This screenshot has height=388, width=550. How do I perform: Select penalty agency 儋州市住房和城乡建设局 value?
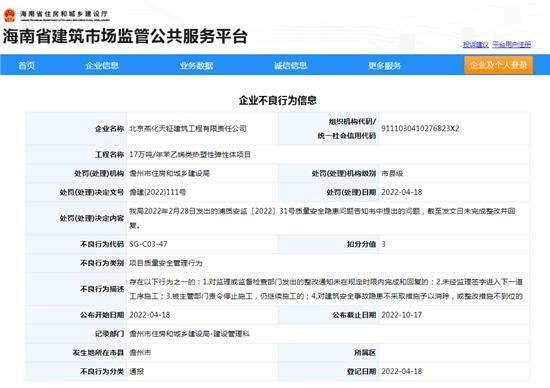click(x=169, y=173)
